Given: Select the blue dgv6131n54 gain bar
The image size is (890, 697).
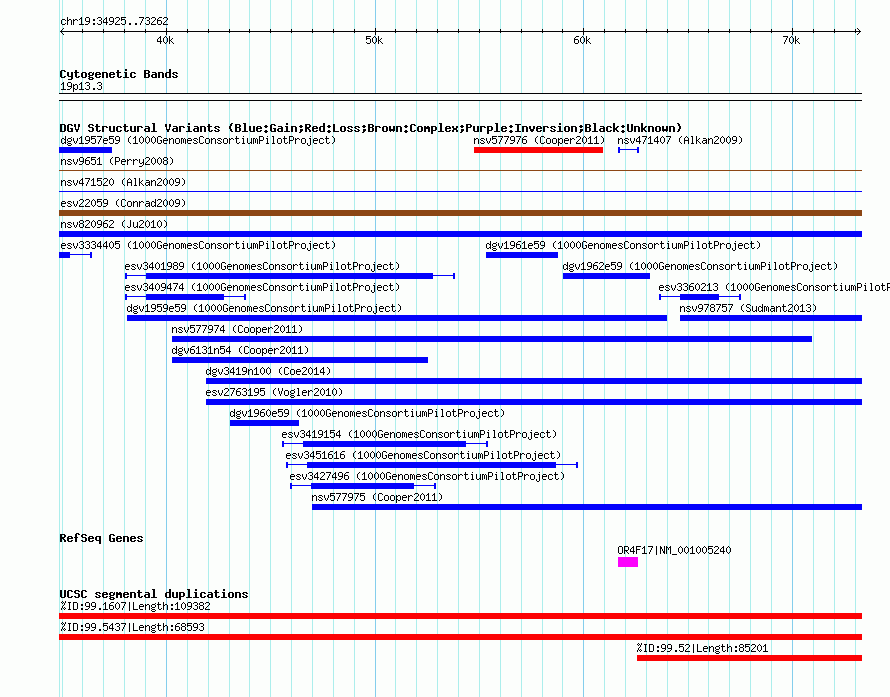Looking at the screenshot, I should pos(300,360).
